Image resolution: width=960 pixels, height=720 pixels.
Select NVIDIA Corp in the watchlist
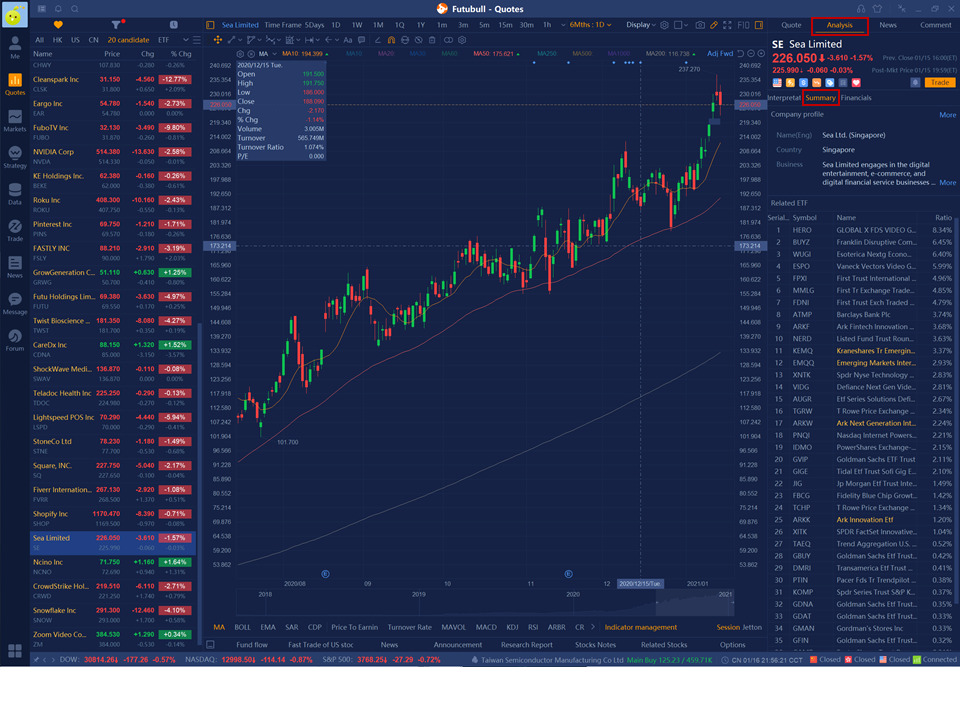pyautogui.click(x=113, y=156)
